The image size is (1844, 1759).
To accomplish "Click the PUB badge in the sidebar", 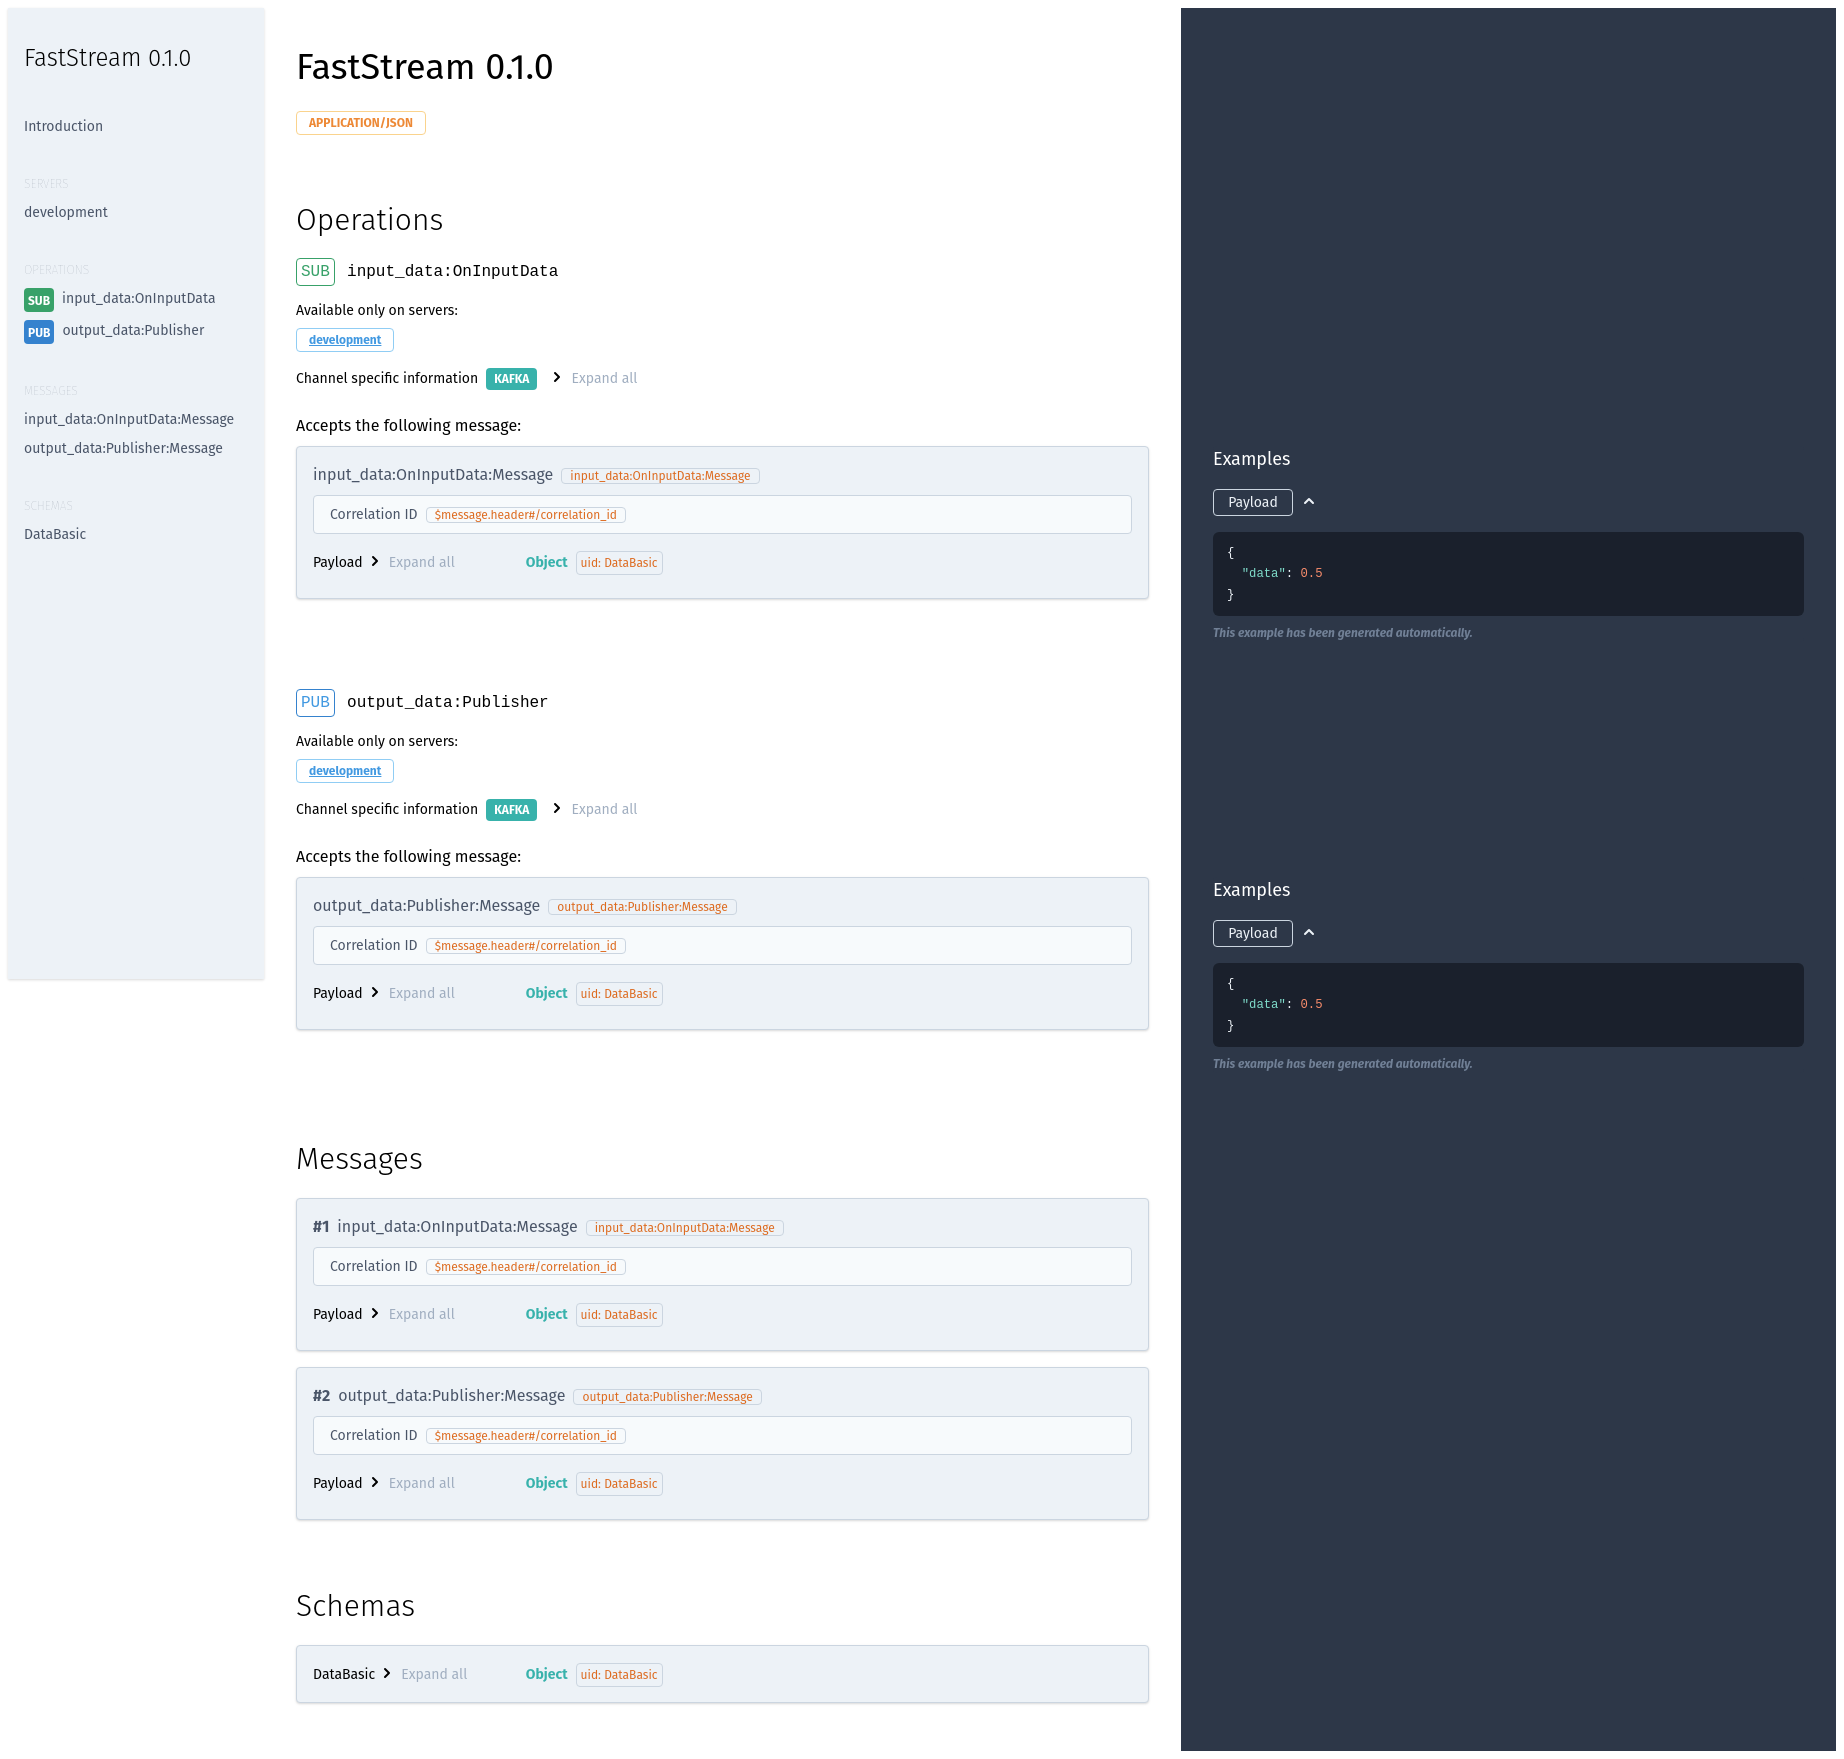I will [39, 332].
